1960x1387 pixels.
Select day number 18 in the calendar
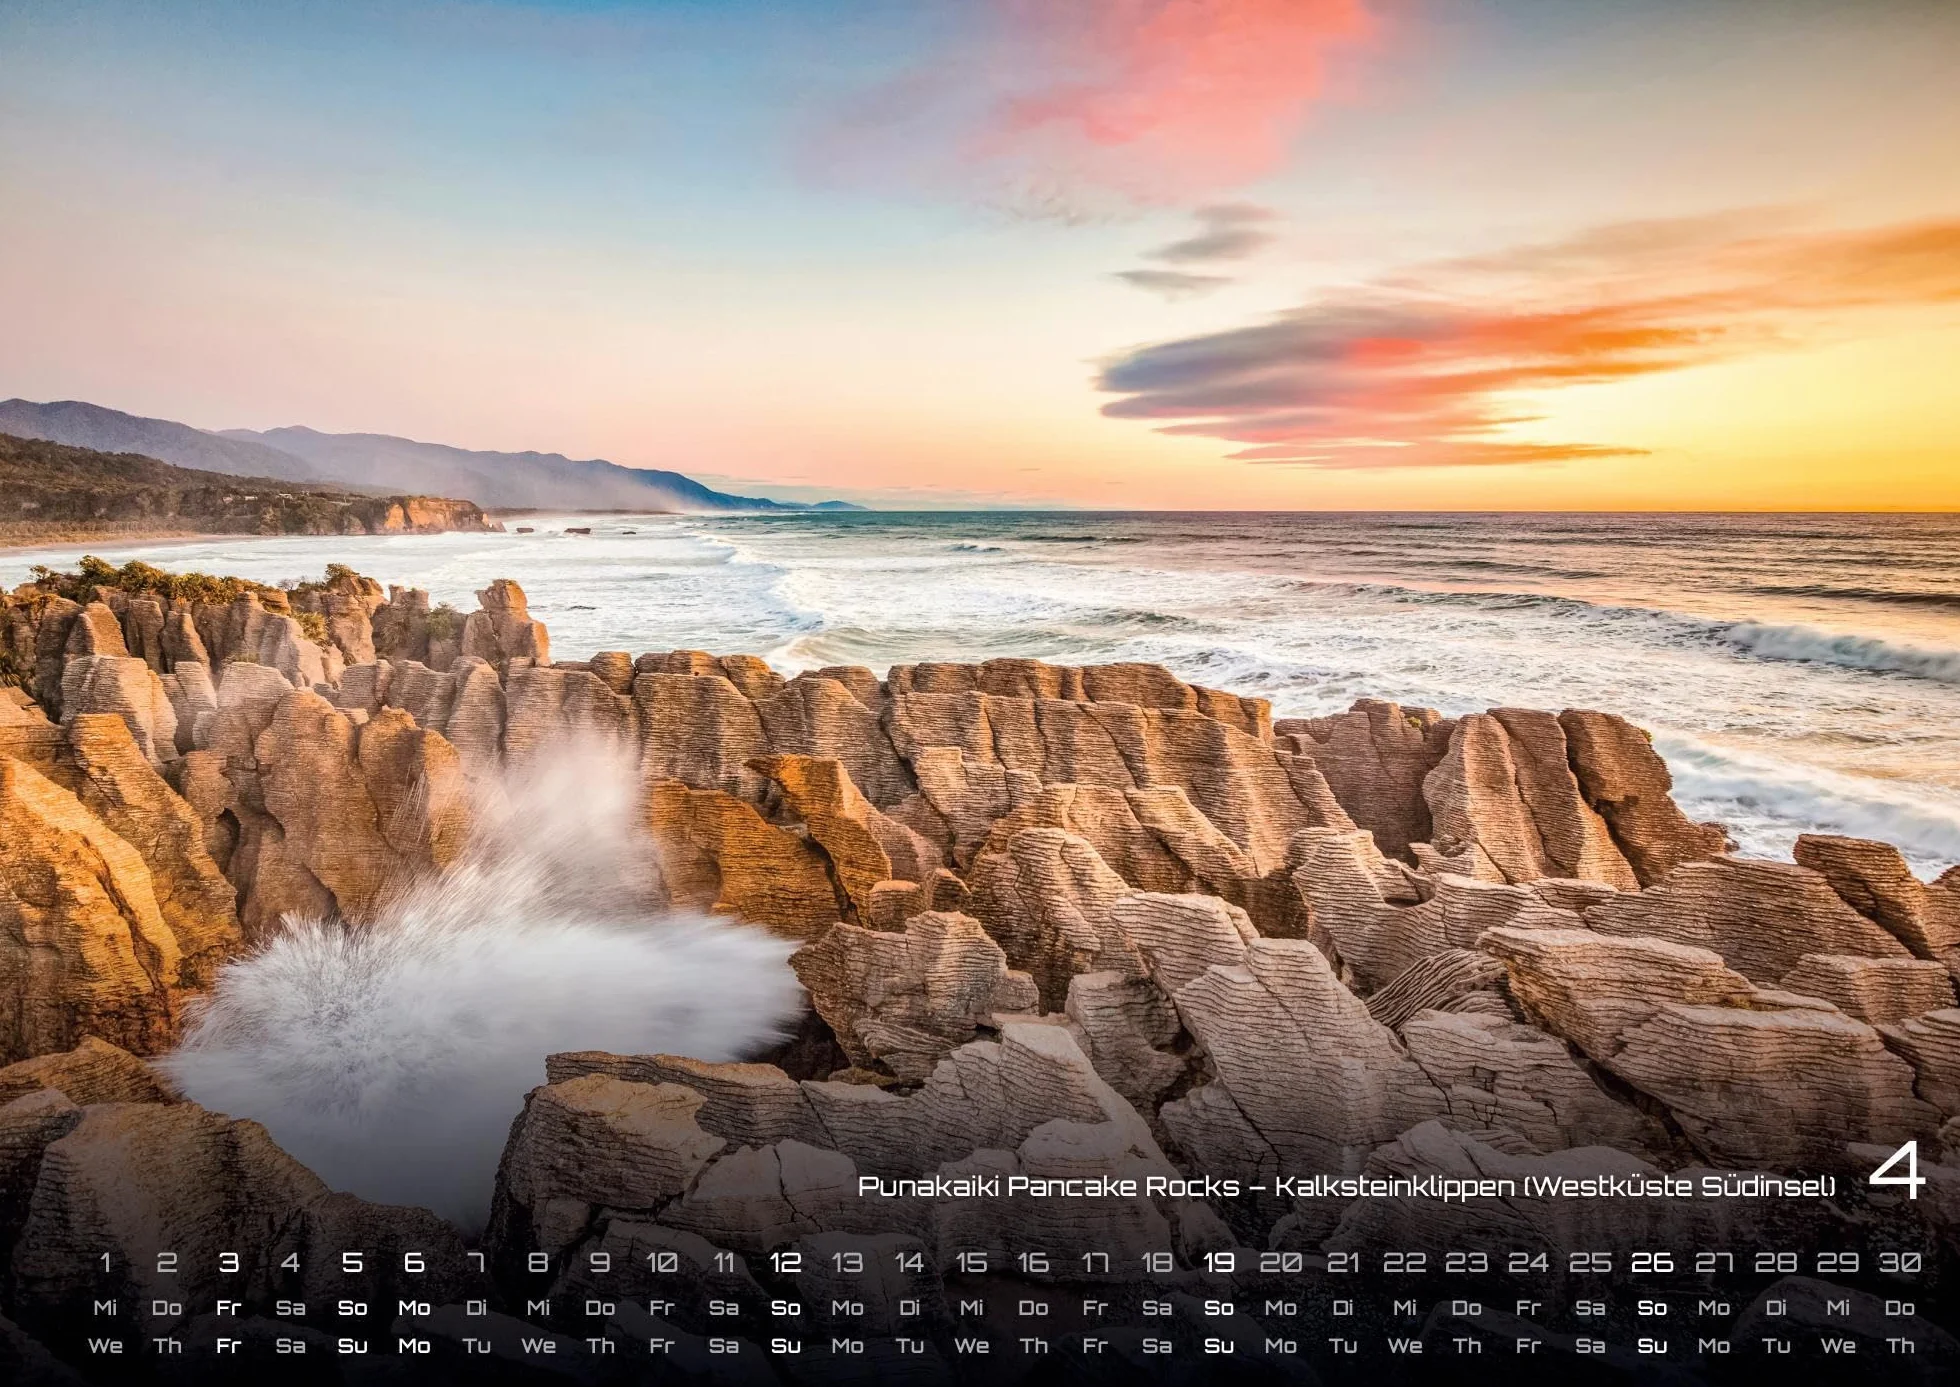click(x=1157, y=1263)
